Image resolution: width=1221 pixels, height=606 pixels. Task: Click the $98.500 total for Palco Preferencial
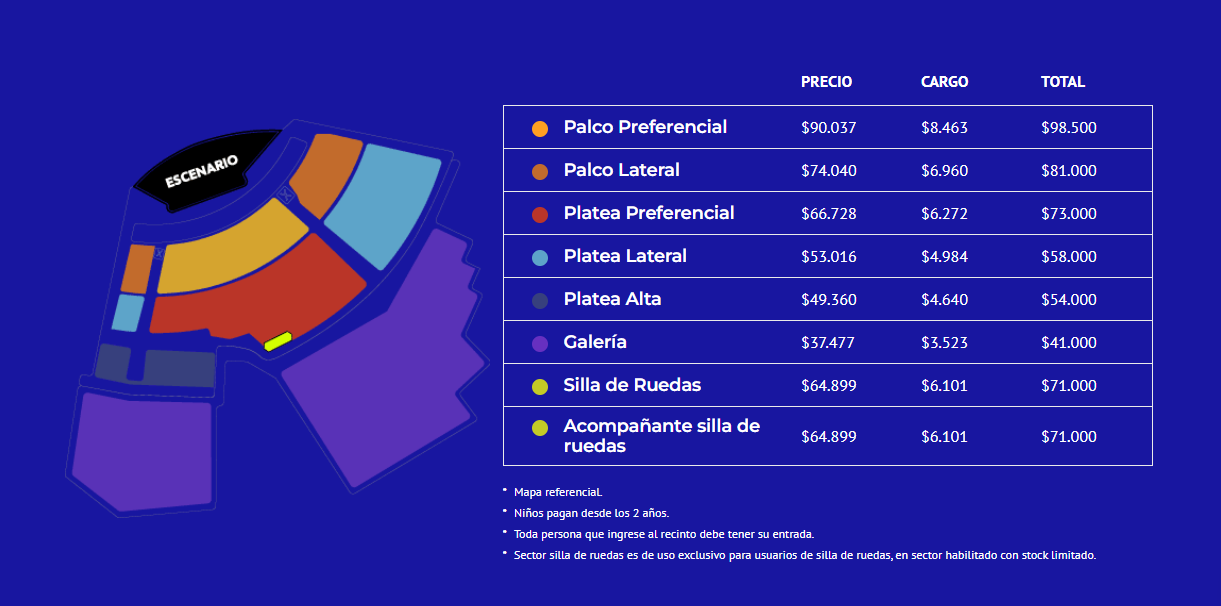click(x=1068, y=128)
